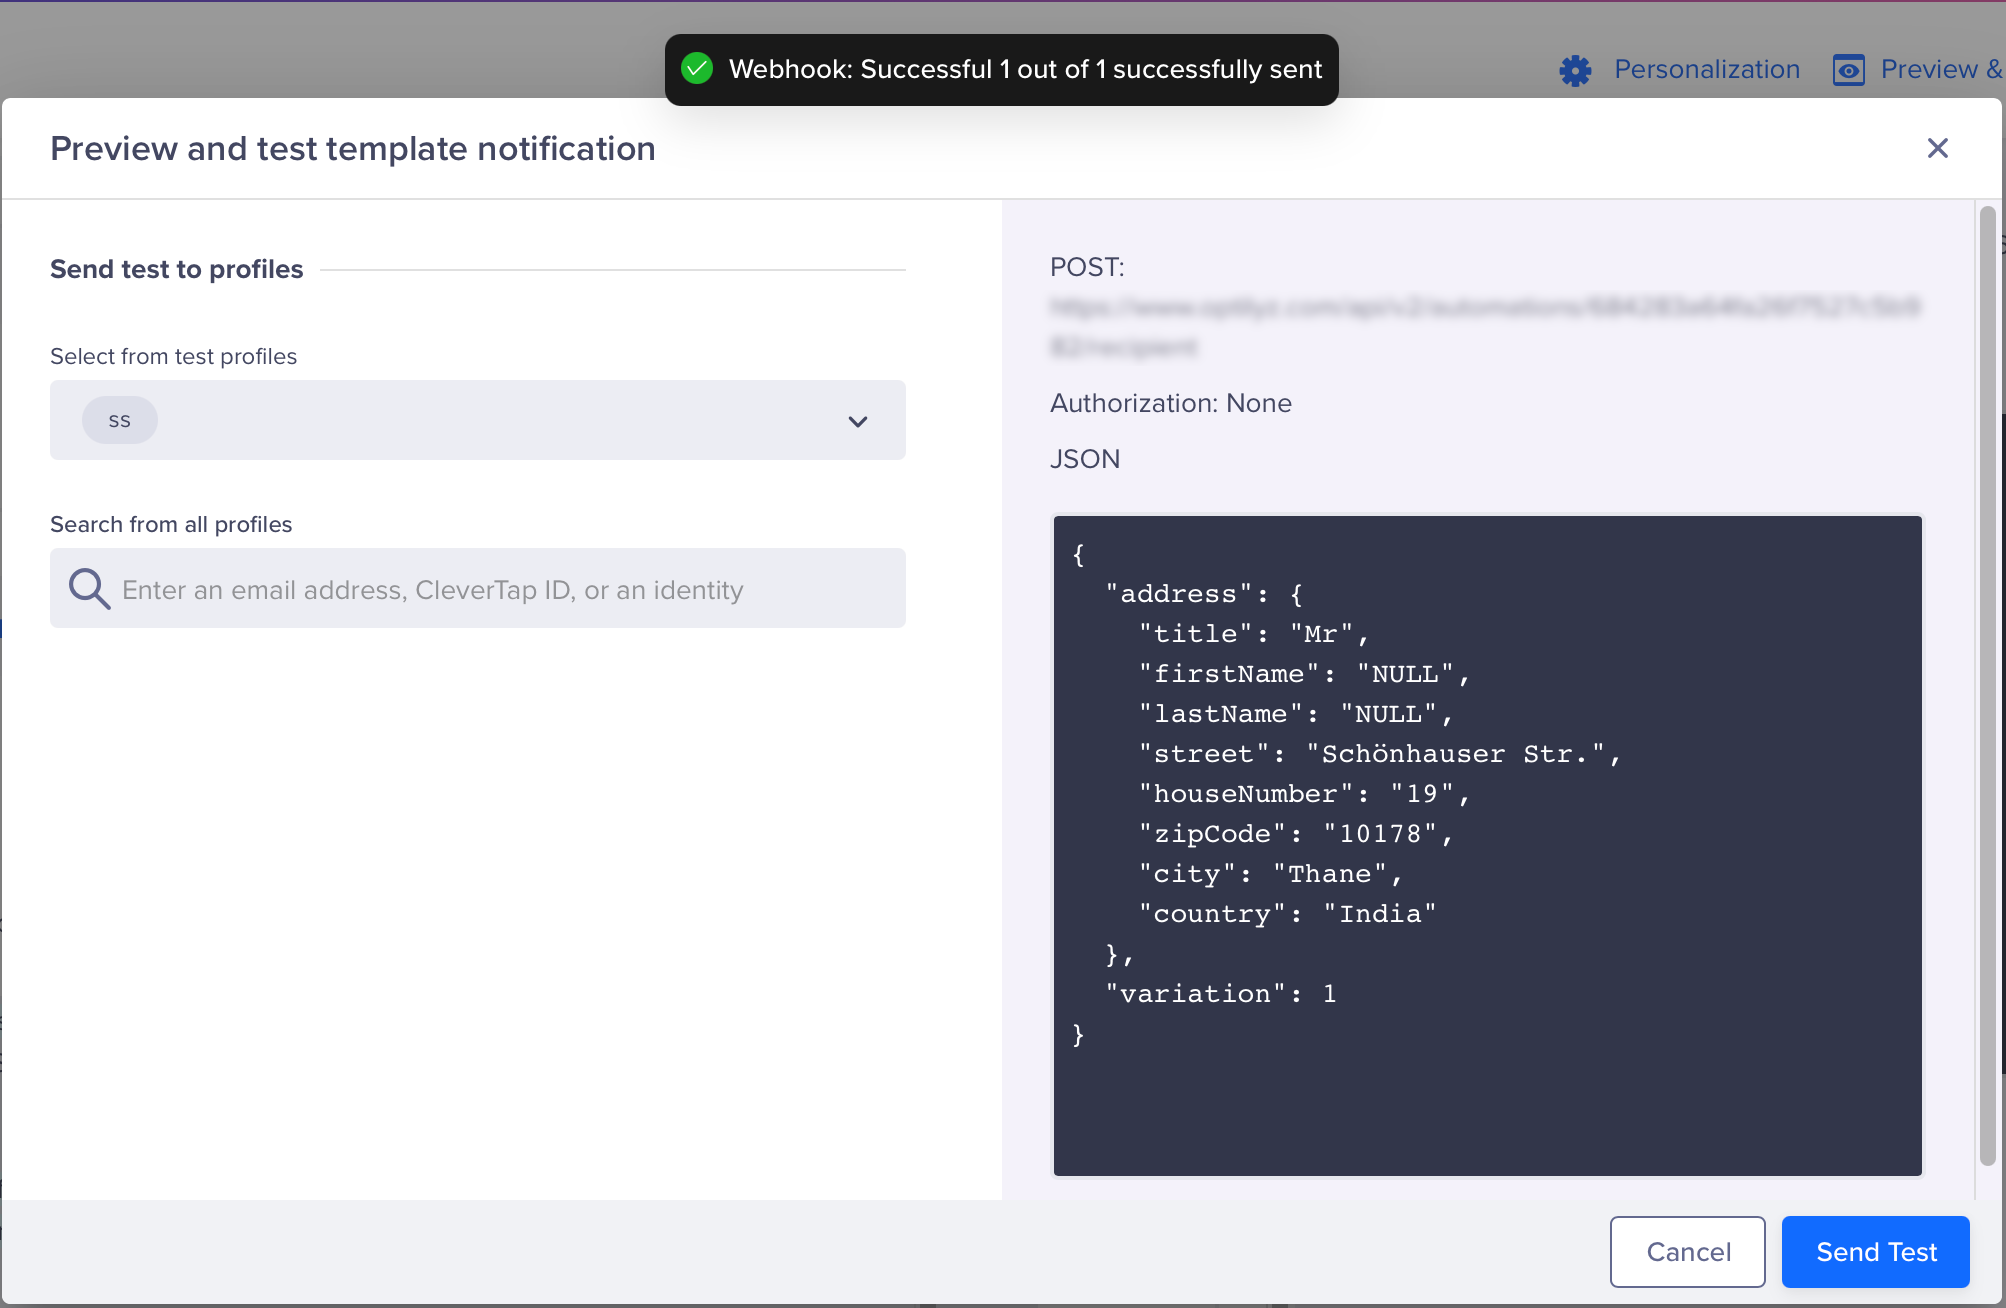Viewport: 2006px width, 1308px height.
Task: Click the webhook success toast message
Action: 1002,69
